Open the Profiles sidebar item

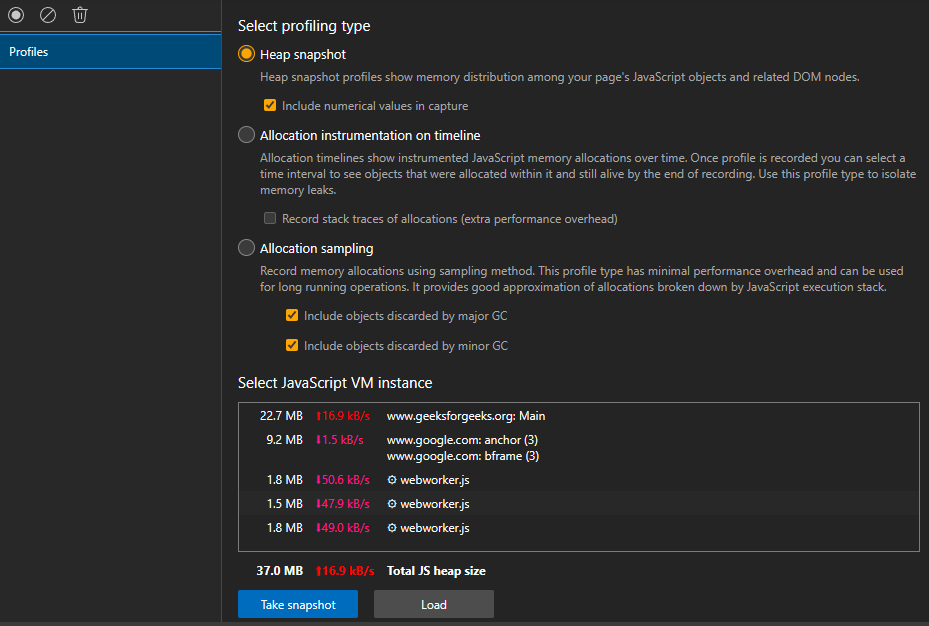coord(110,52)
